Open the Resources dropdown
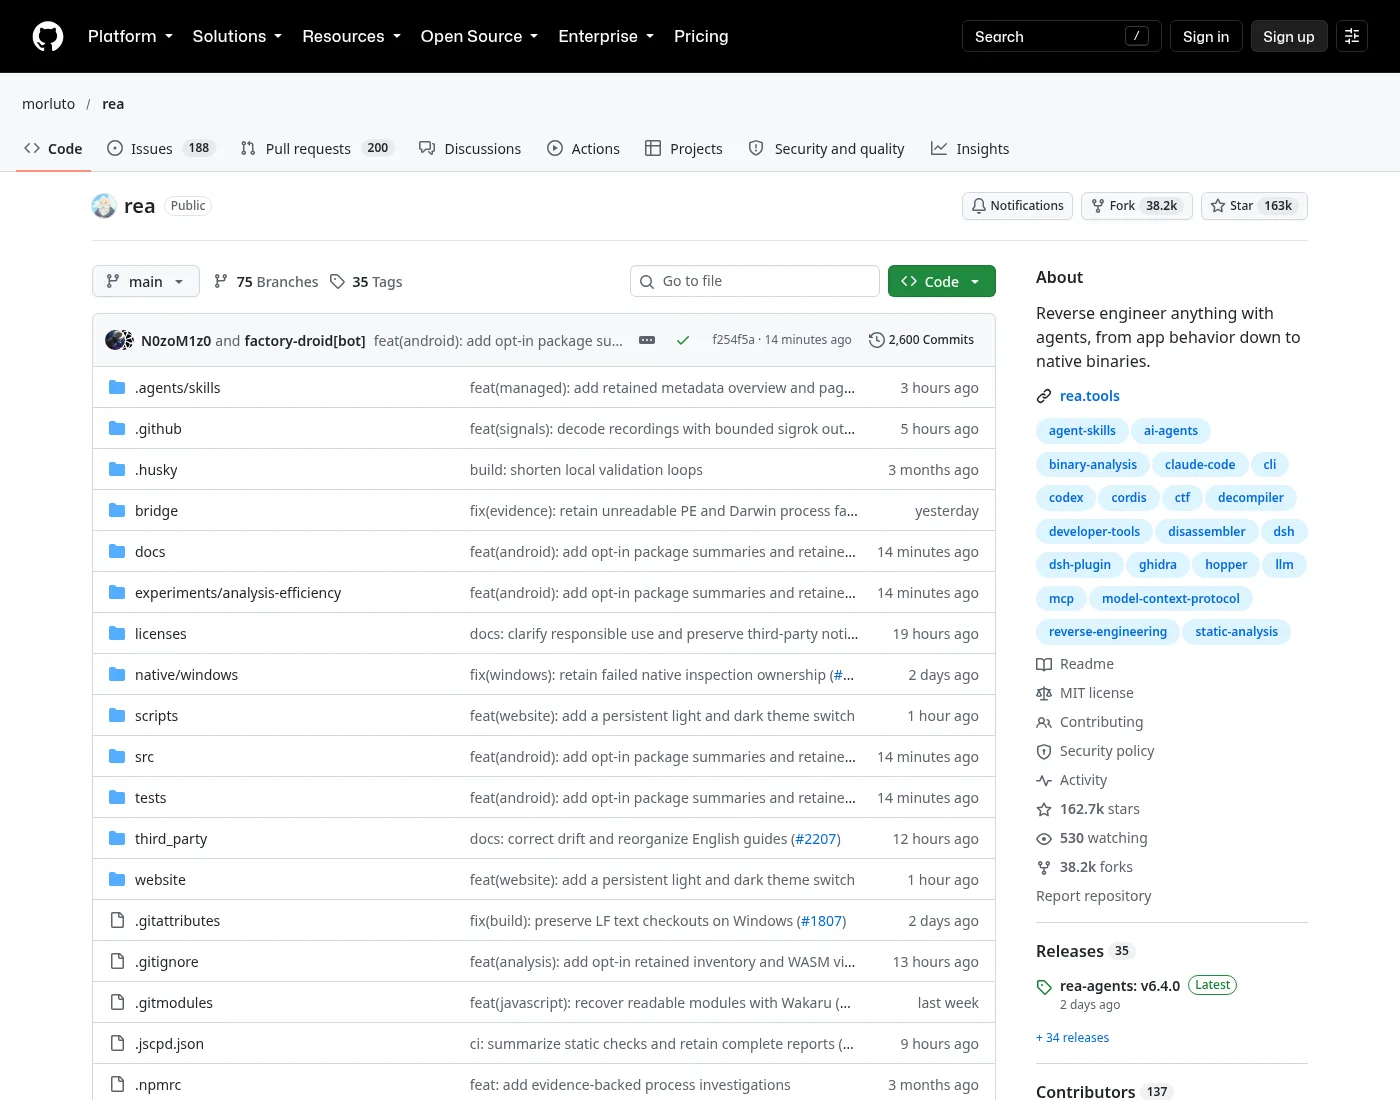Screen dimensions: 1400x1100 pos(351,36)
